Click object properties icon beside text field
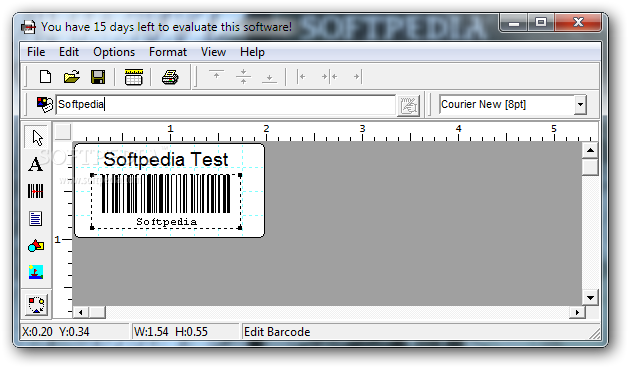This screenshot has height=368, width=629. 44,104
